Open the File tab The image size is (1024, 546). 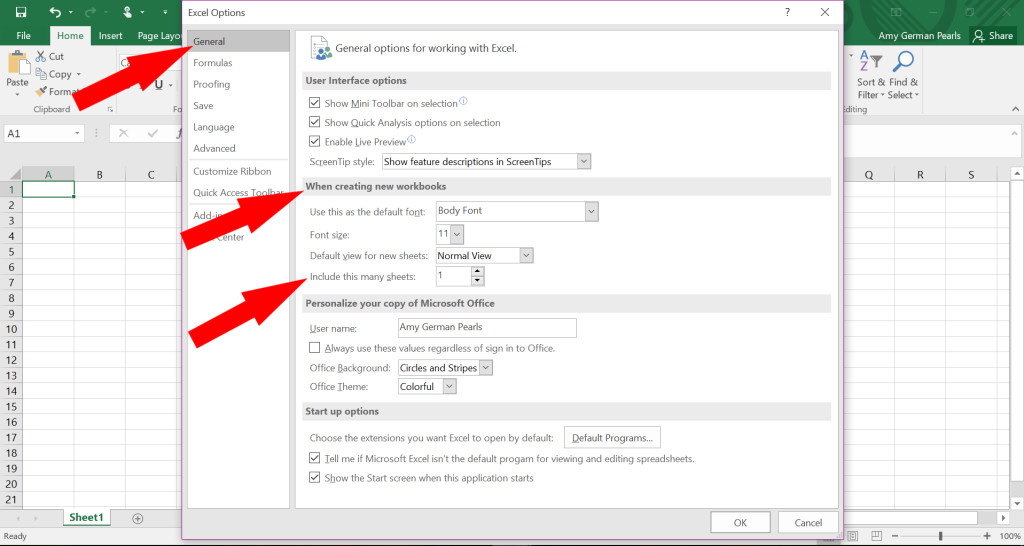click(24, 35)
